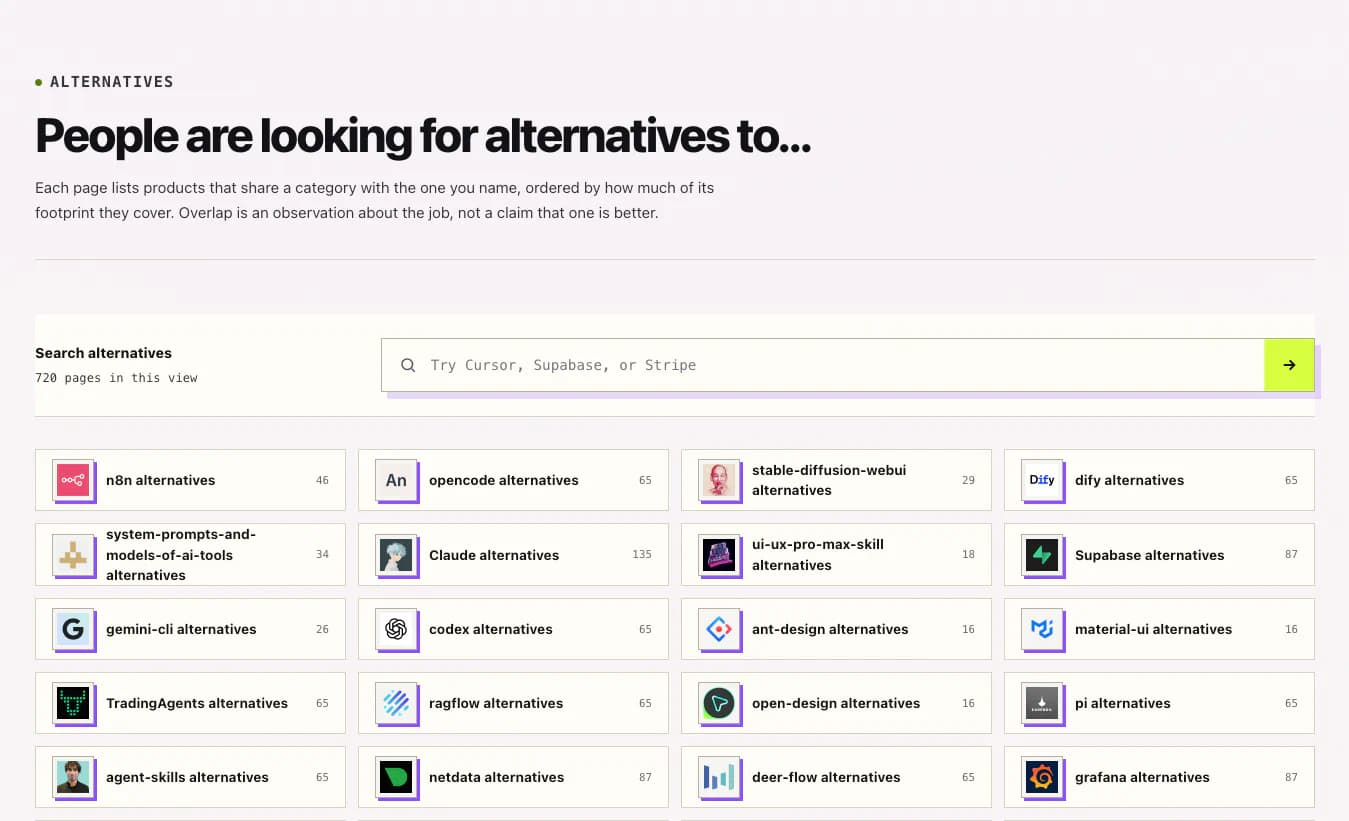
Task: Open the codex alternatives link
Action: point(513,629)
